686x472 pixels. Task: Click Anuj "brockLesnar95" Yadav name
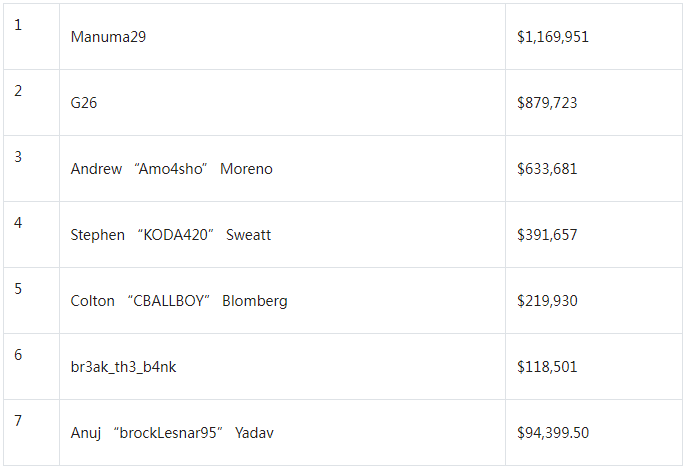click(172, 433)
